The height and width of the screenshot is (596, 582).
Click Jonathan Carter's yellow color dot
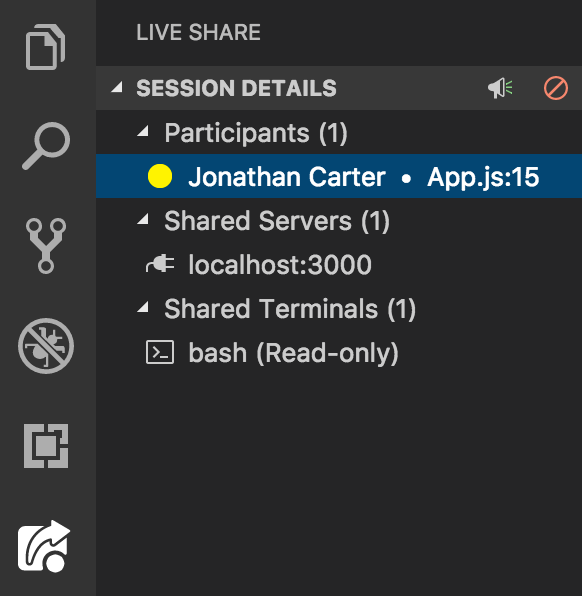pyautogui.click(x=160, y=176)
